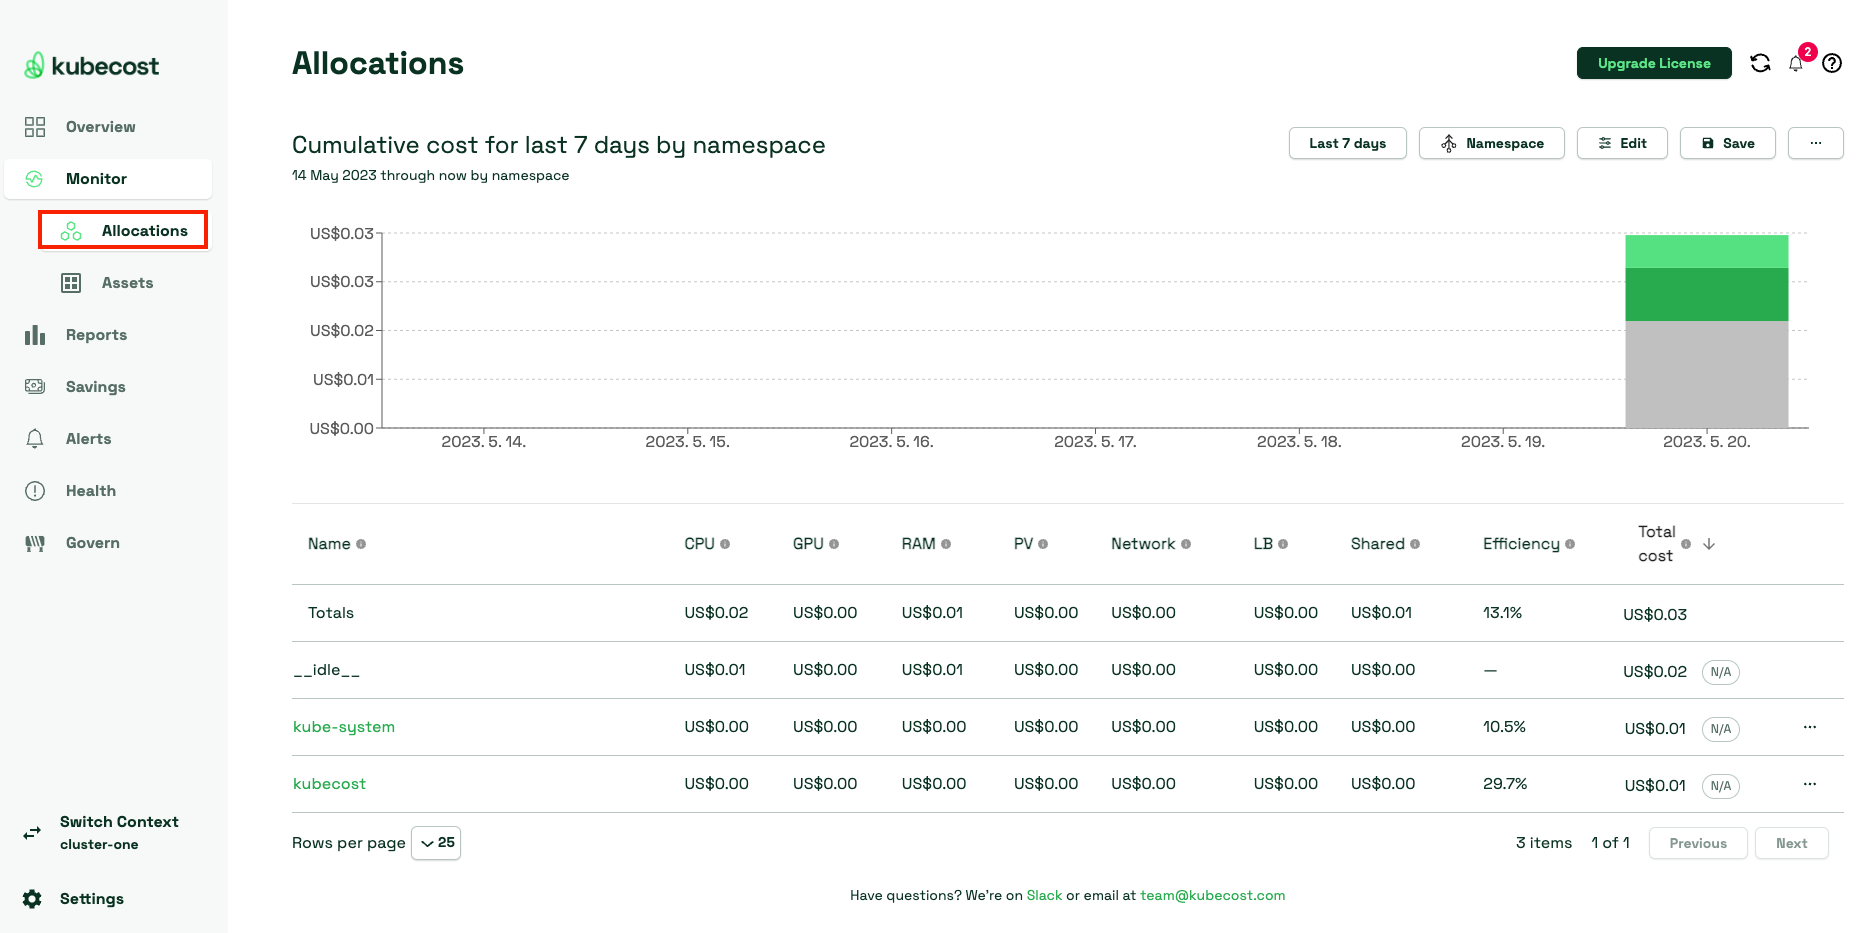Click the gray idle bar segment
The width and height of the screenshot is (1873, 933).
click(x=1706, y=374)
